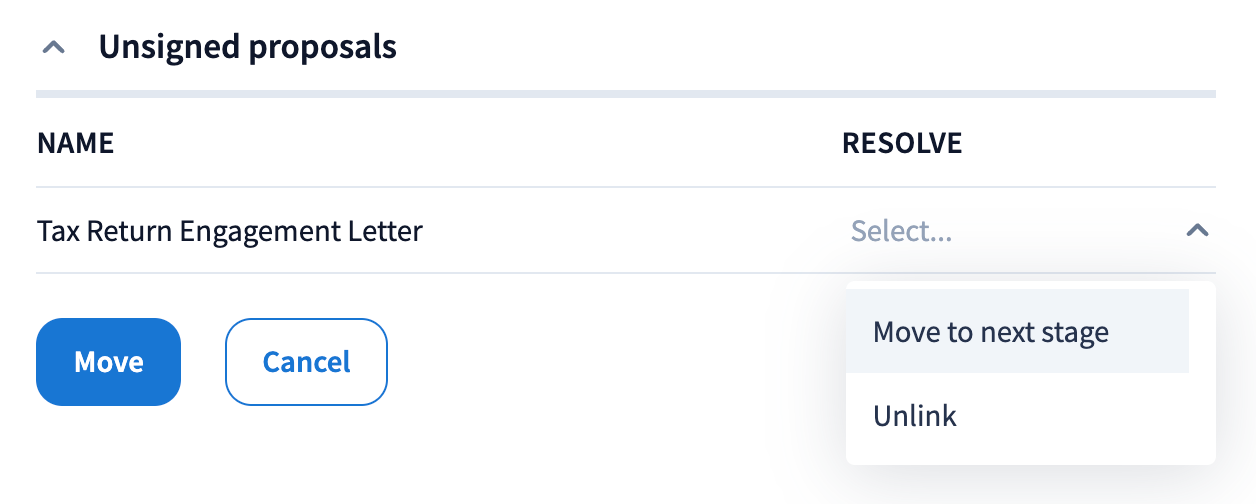The width and height of the screenshot is (1256, 504).
Task: Click the Unsigned proposals heading
Action: (x=247, y=47)
